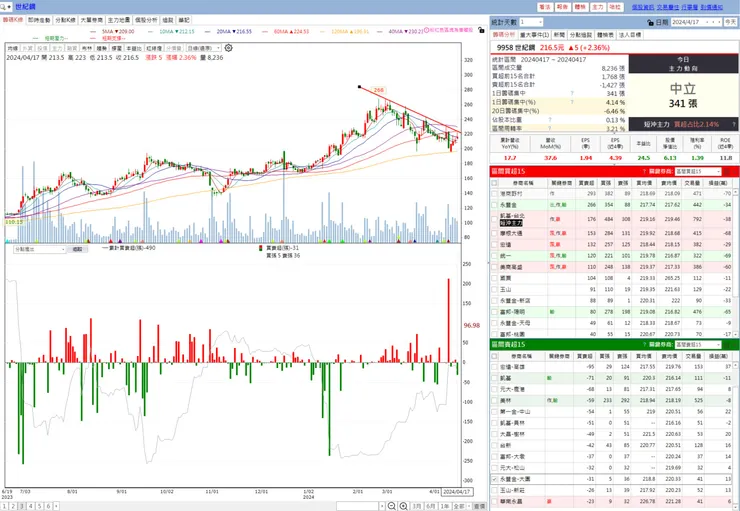Zoom in the chart with the plus magnifier

point(404,506)
